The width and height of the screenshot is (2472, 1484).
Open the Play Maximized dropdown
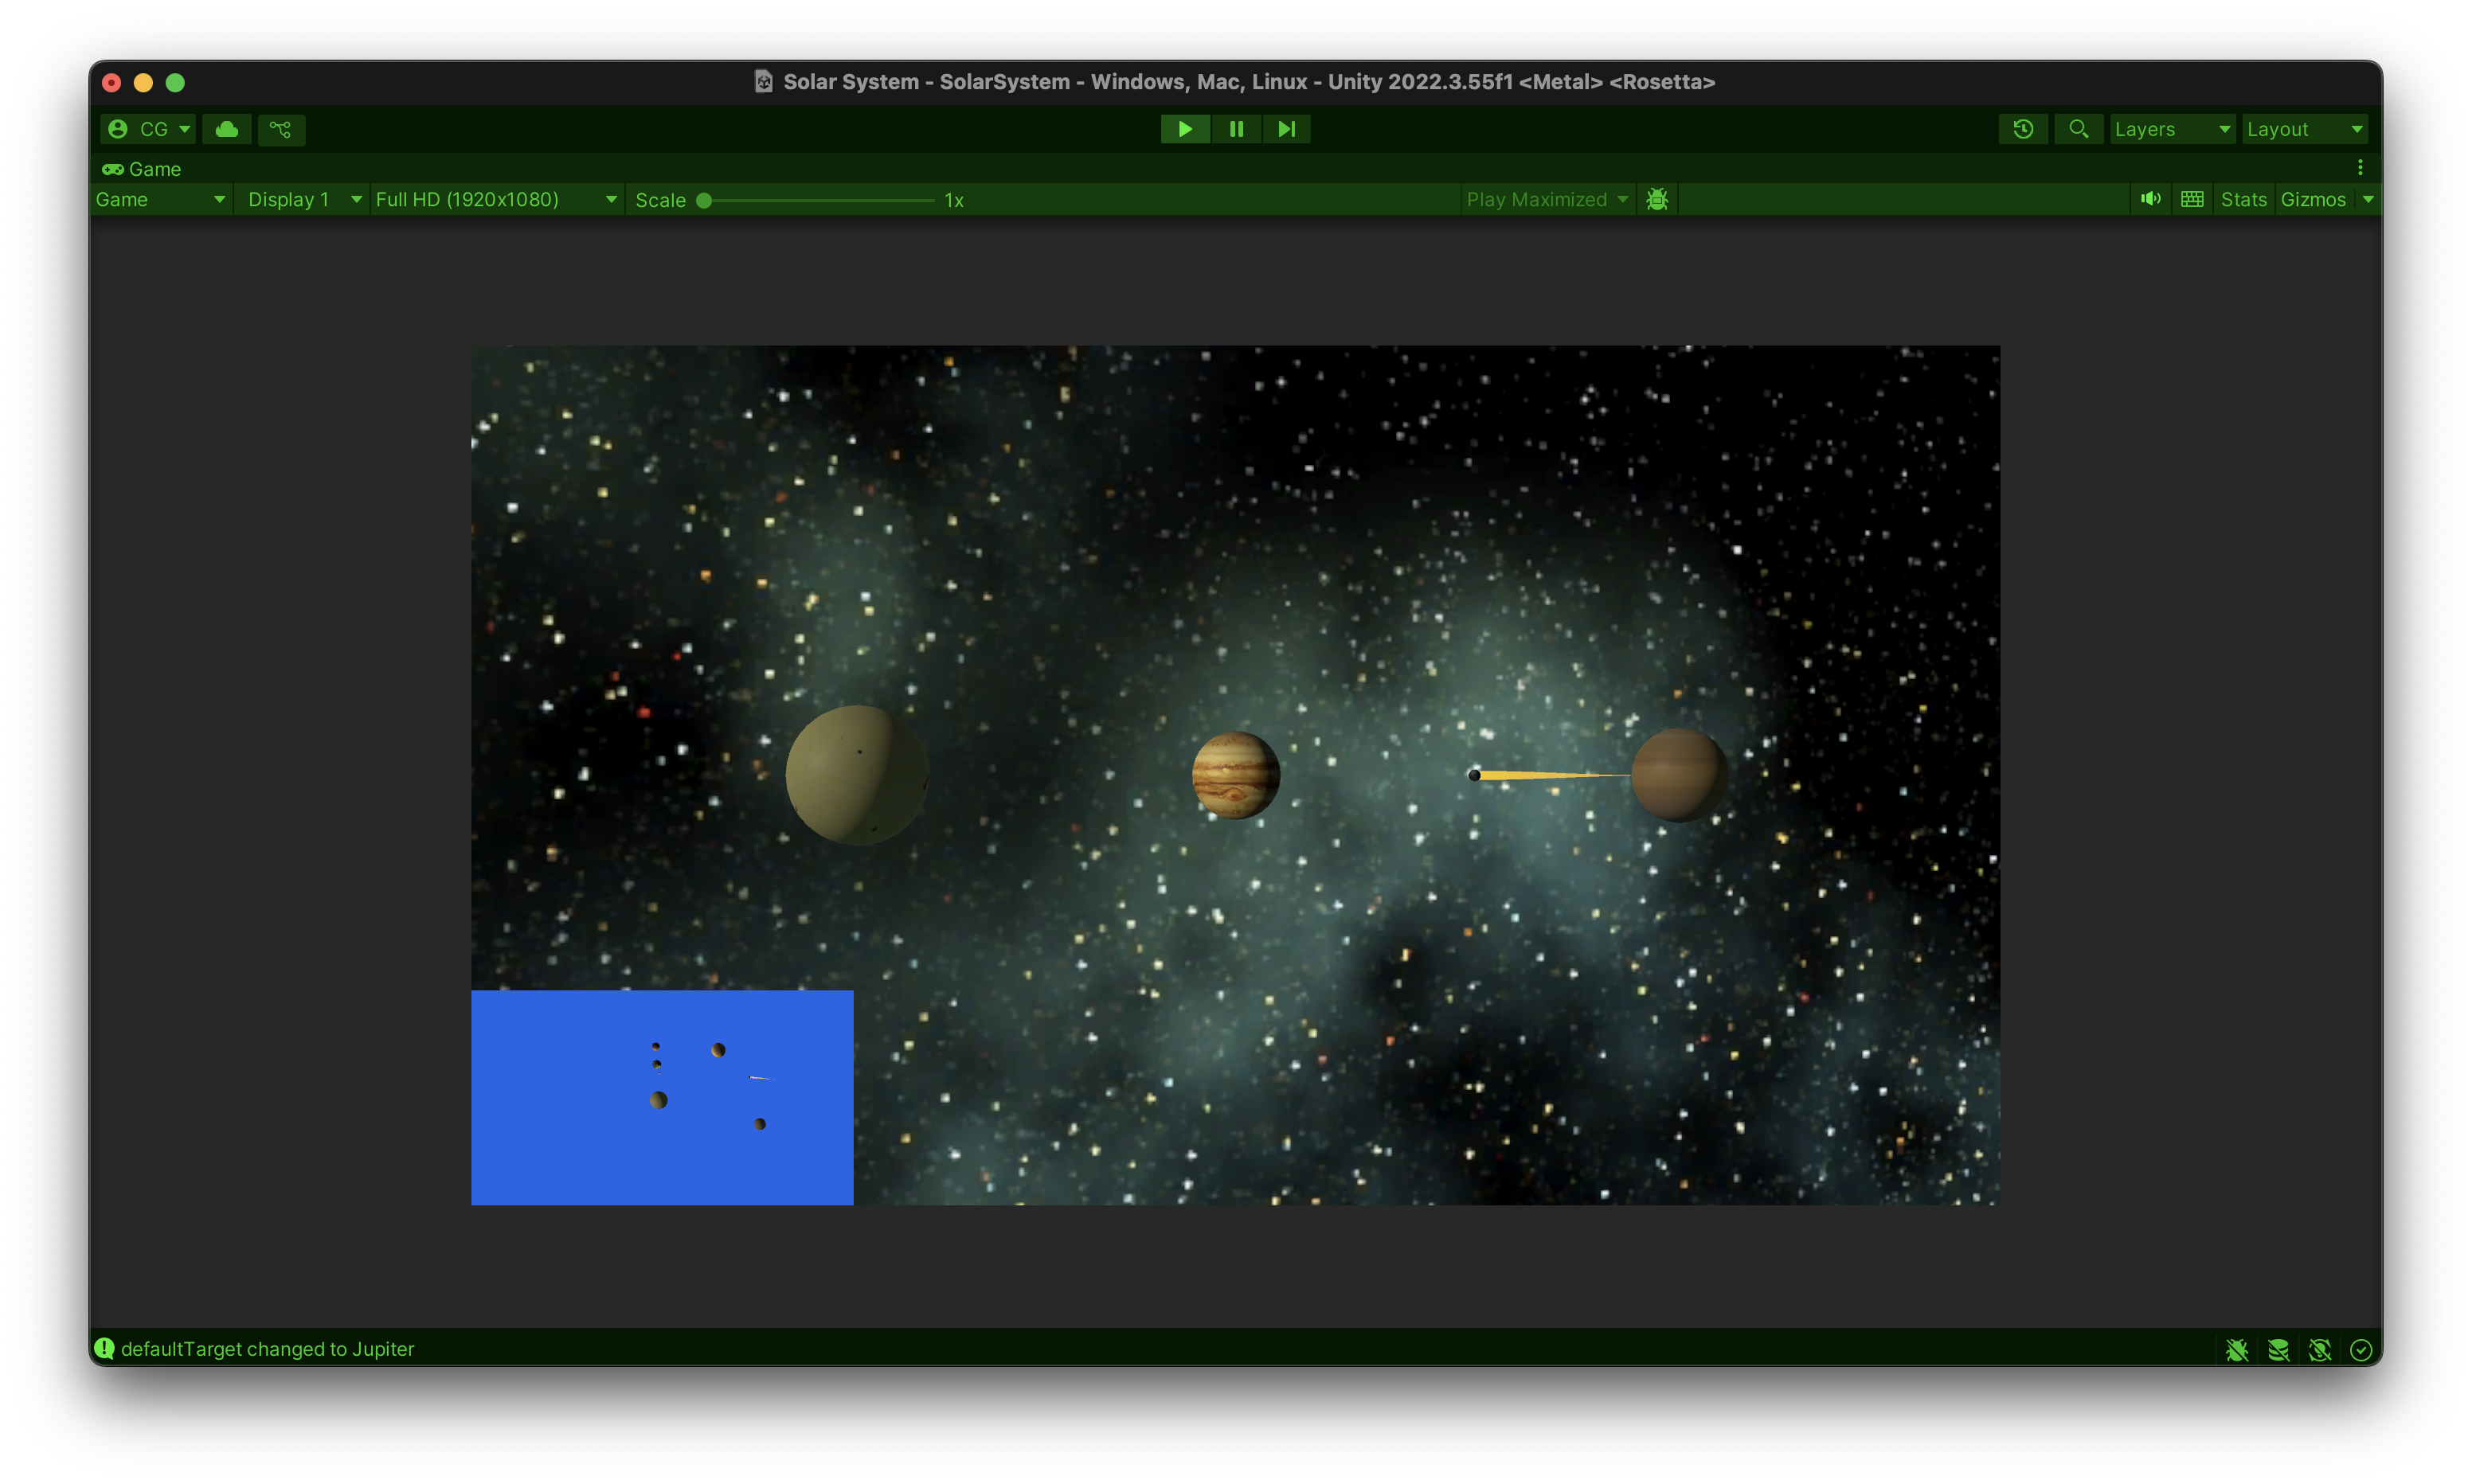pos(1547,200)
